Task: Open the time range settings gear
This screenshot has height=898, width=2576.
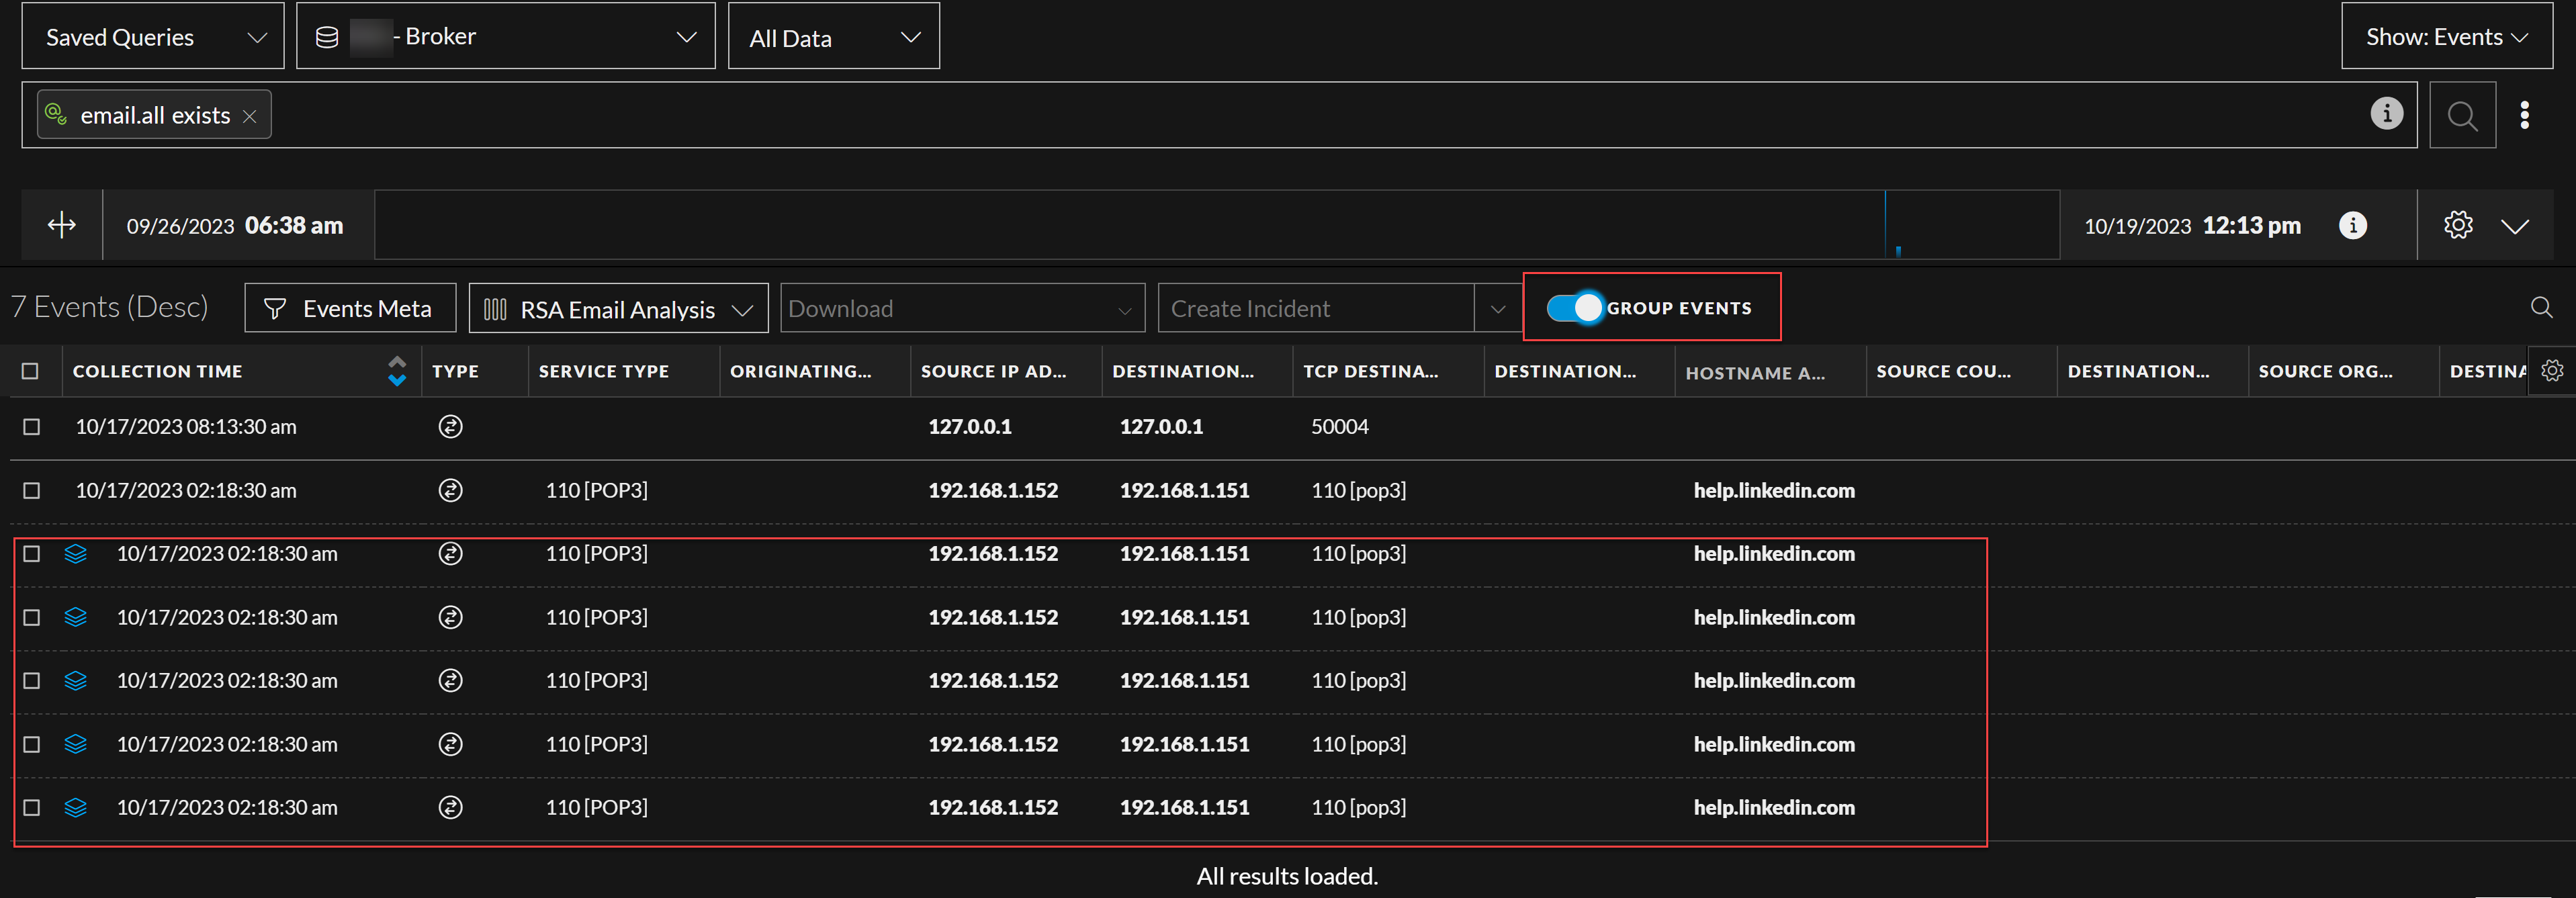Action: click(2458, 225)
